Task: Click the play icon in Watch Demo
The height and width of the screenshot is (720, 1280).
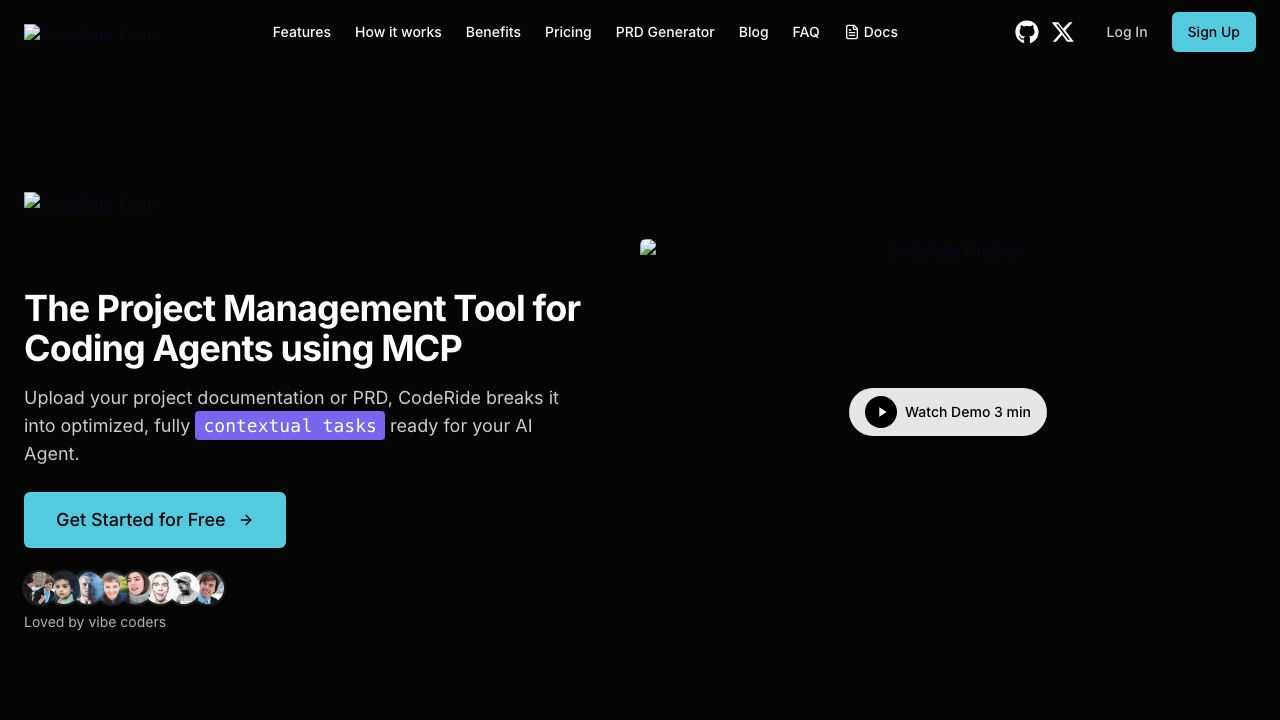Action: [881, 412]
